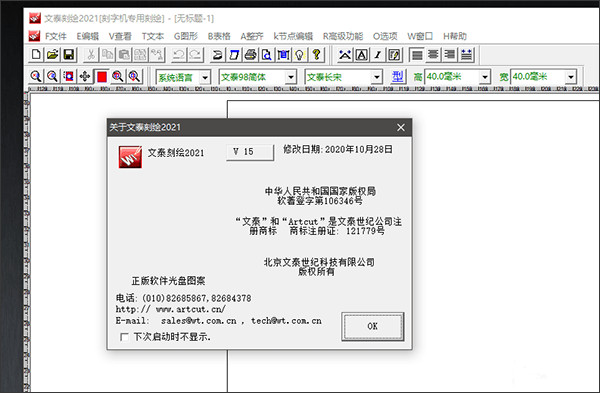Screen dimensions: 600x393
Task: Open the O选项 menu
Action: pos(385,36)
